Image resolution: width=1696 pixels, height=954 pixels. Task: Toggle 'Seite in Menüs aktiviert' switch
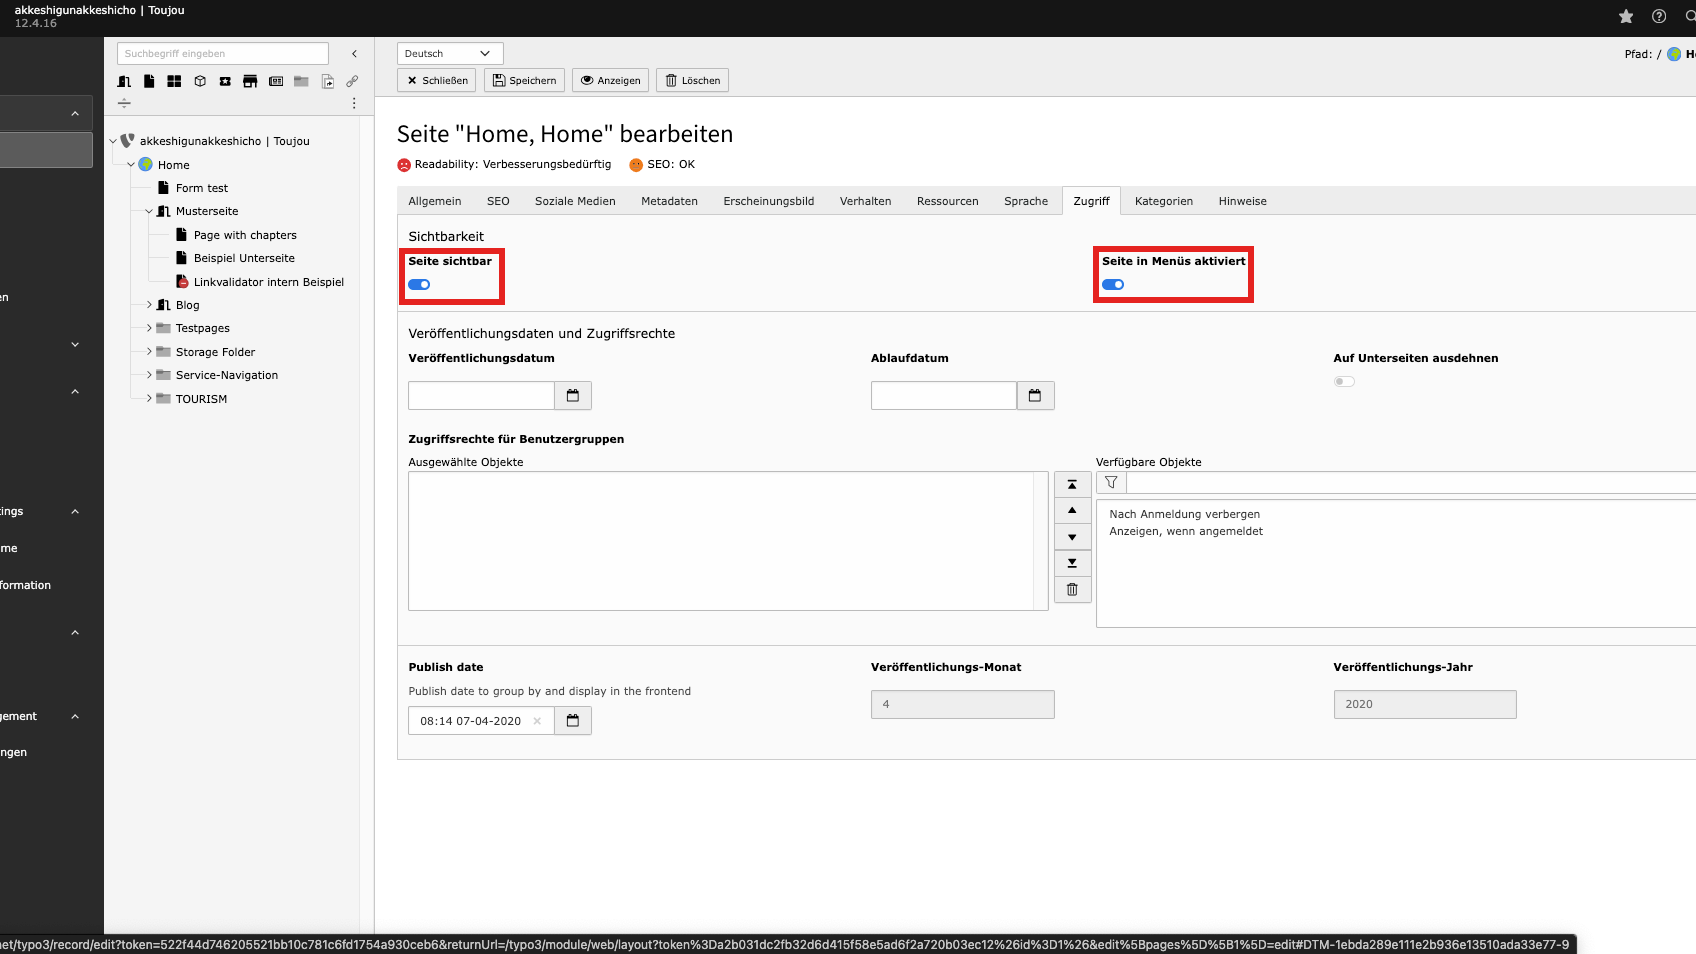(1113, 285)
